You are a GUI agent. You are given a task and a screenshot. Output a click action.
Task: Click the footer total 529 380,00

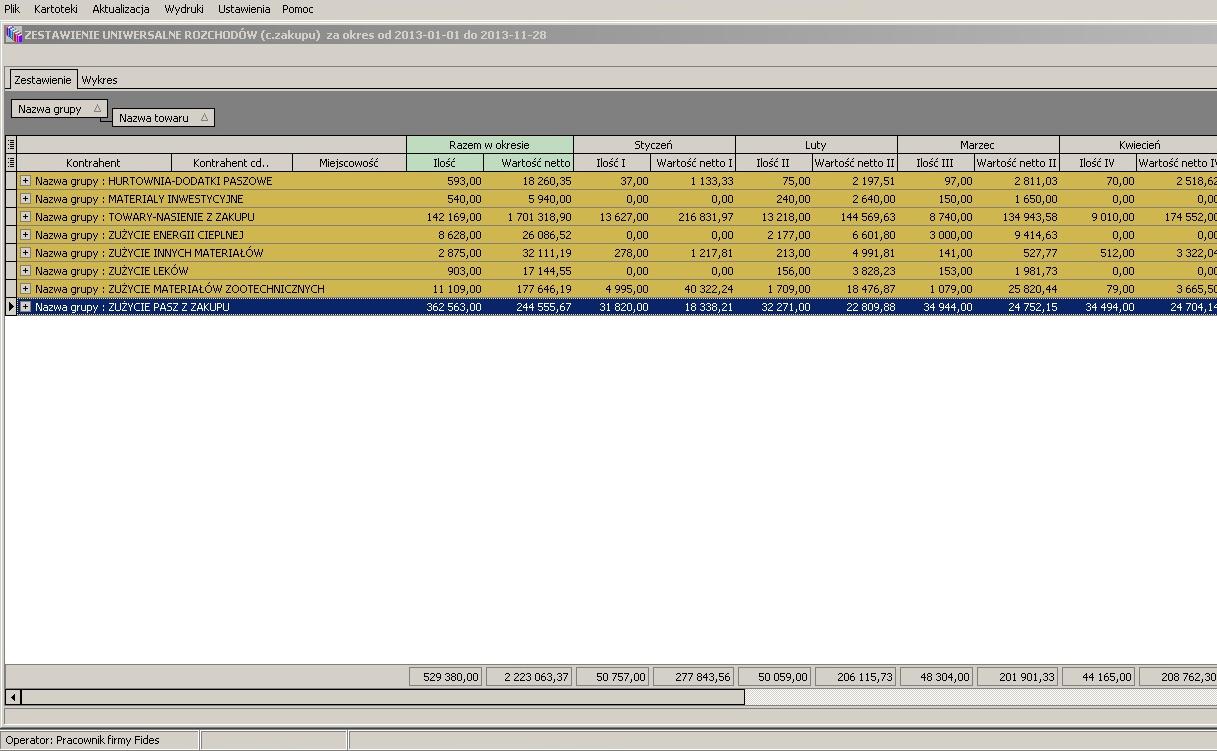pyautogui.click(x=446, y=677)
